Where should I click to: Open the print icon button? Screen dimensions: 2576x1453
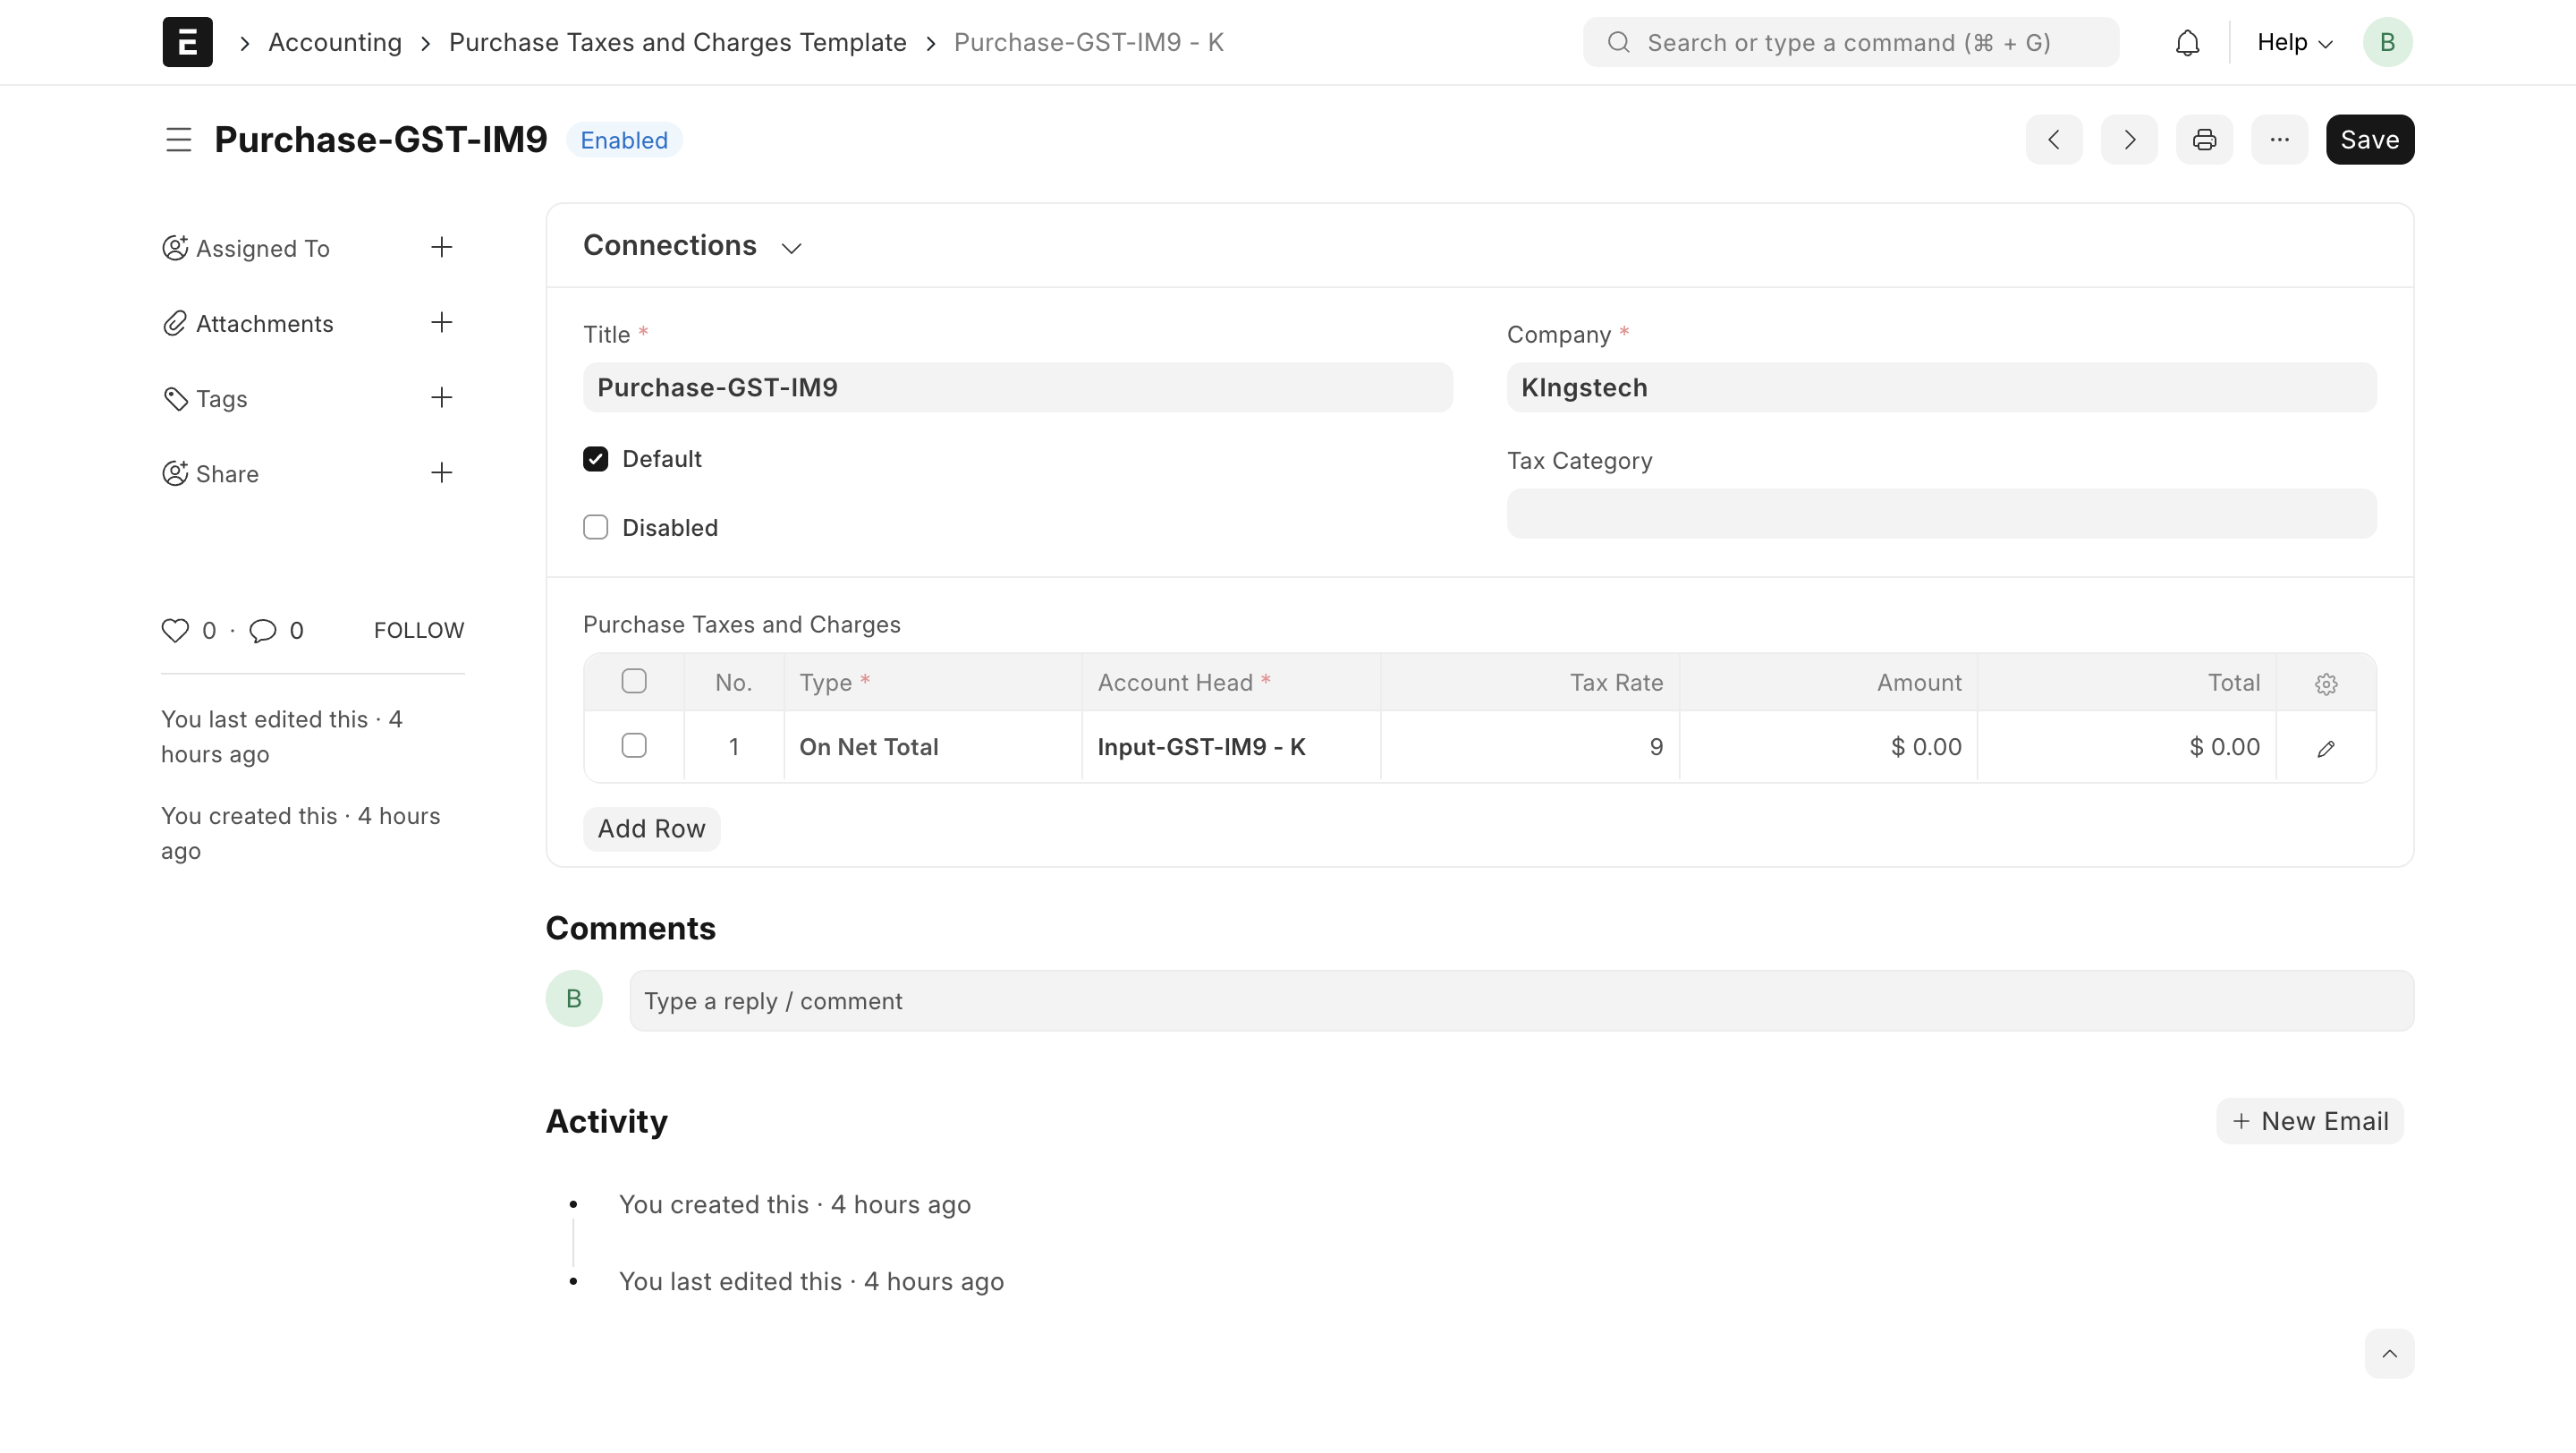click(x=2204, y=140)
